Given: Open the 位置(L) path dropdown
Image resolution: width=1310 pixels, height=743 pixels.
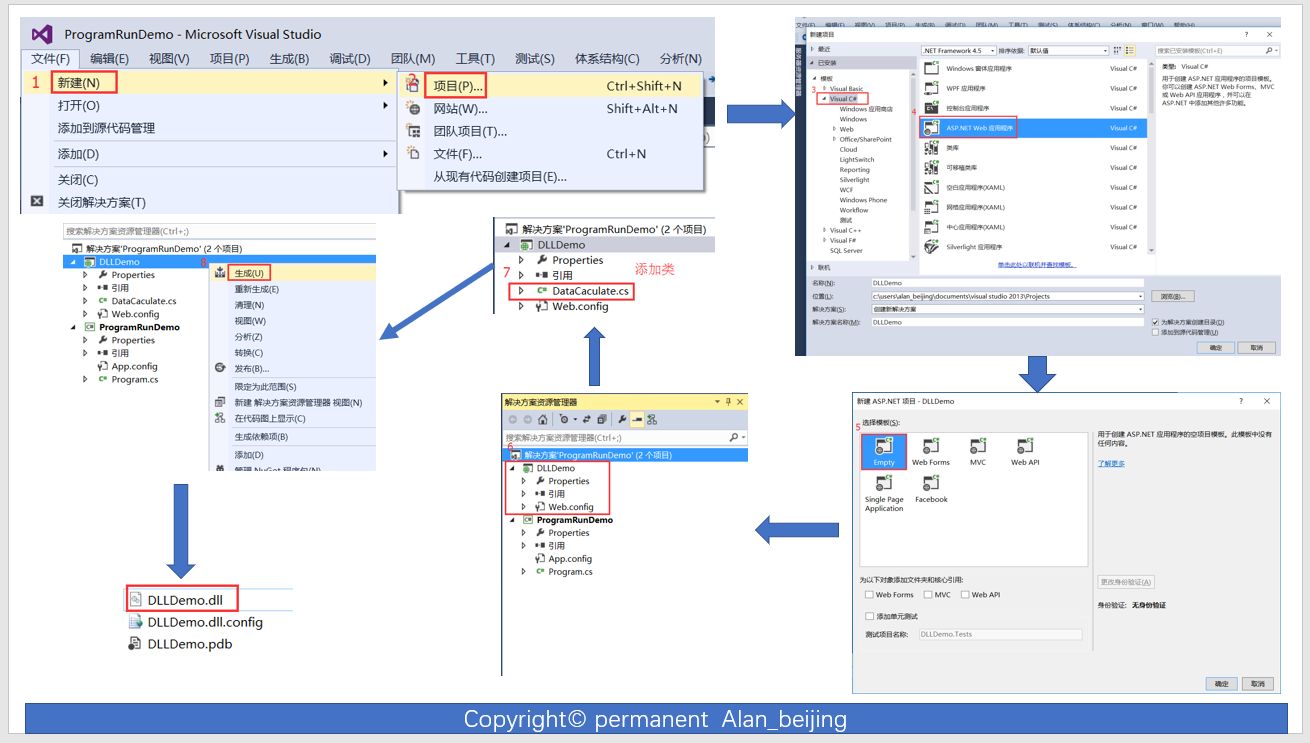Looking at the screenshot, I should (x=1140, y=296).
